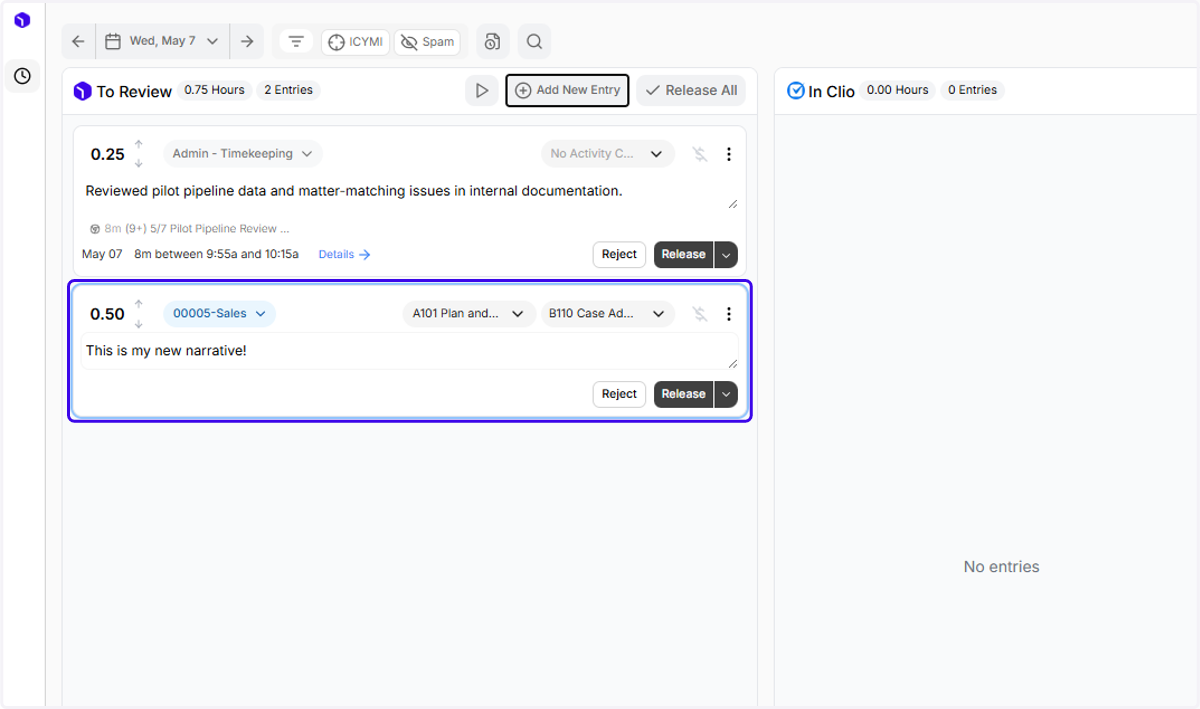Click the To Review purple cube icon

83,91
